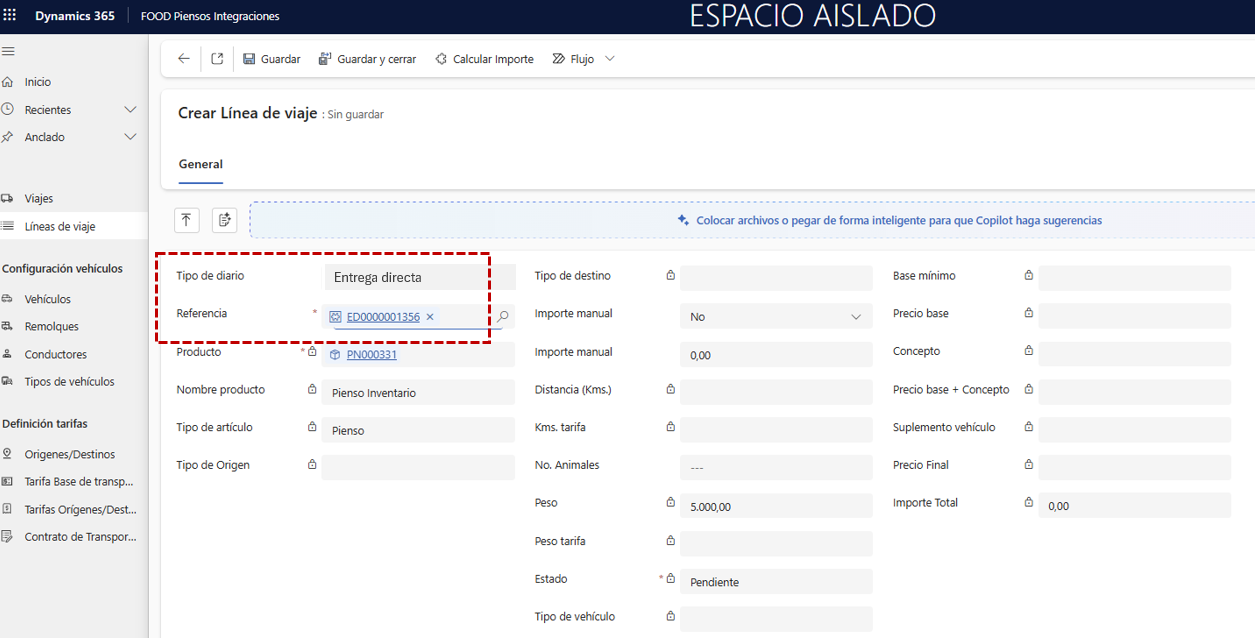
Task: Expand the Recientes section
Action: tap(130, 109)
